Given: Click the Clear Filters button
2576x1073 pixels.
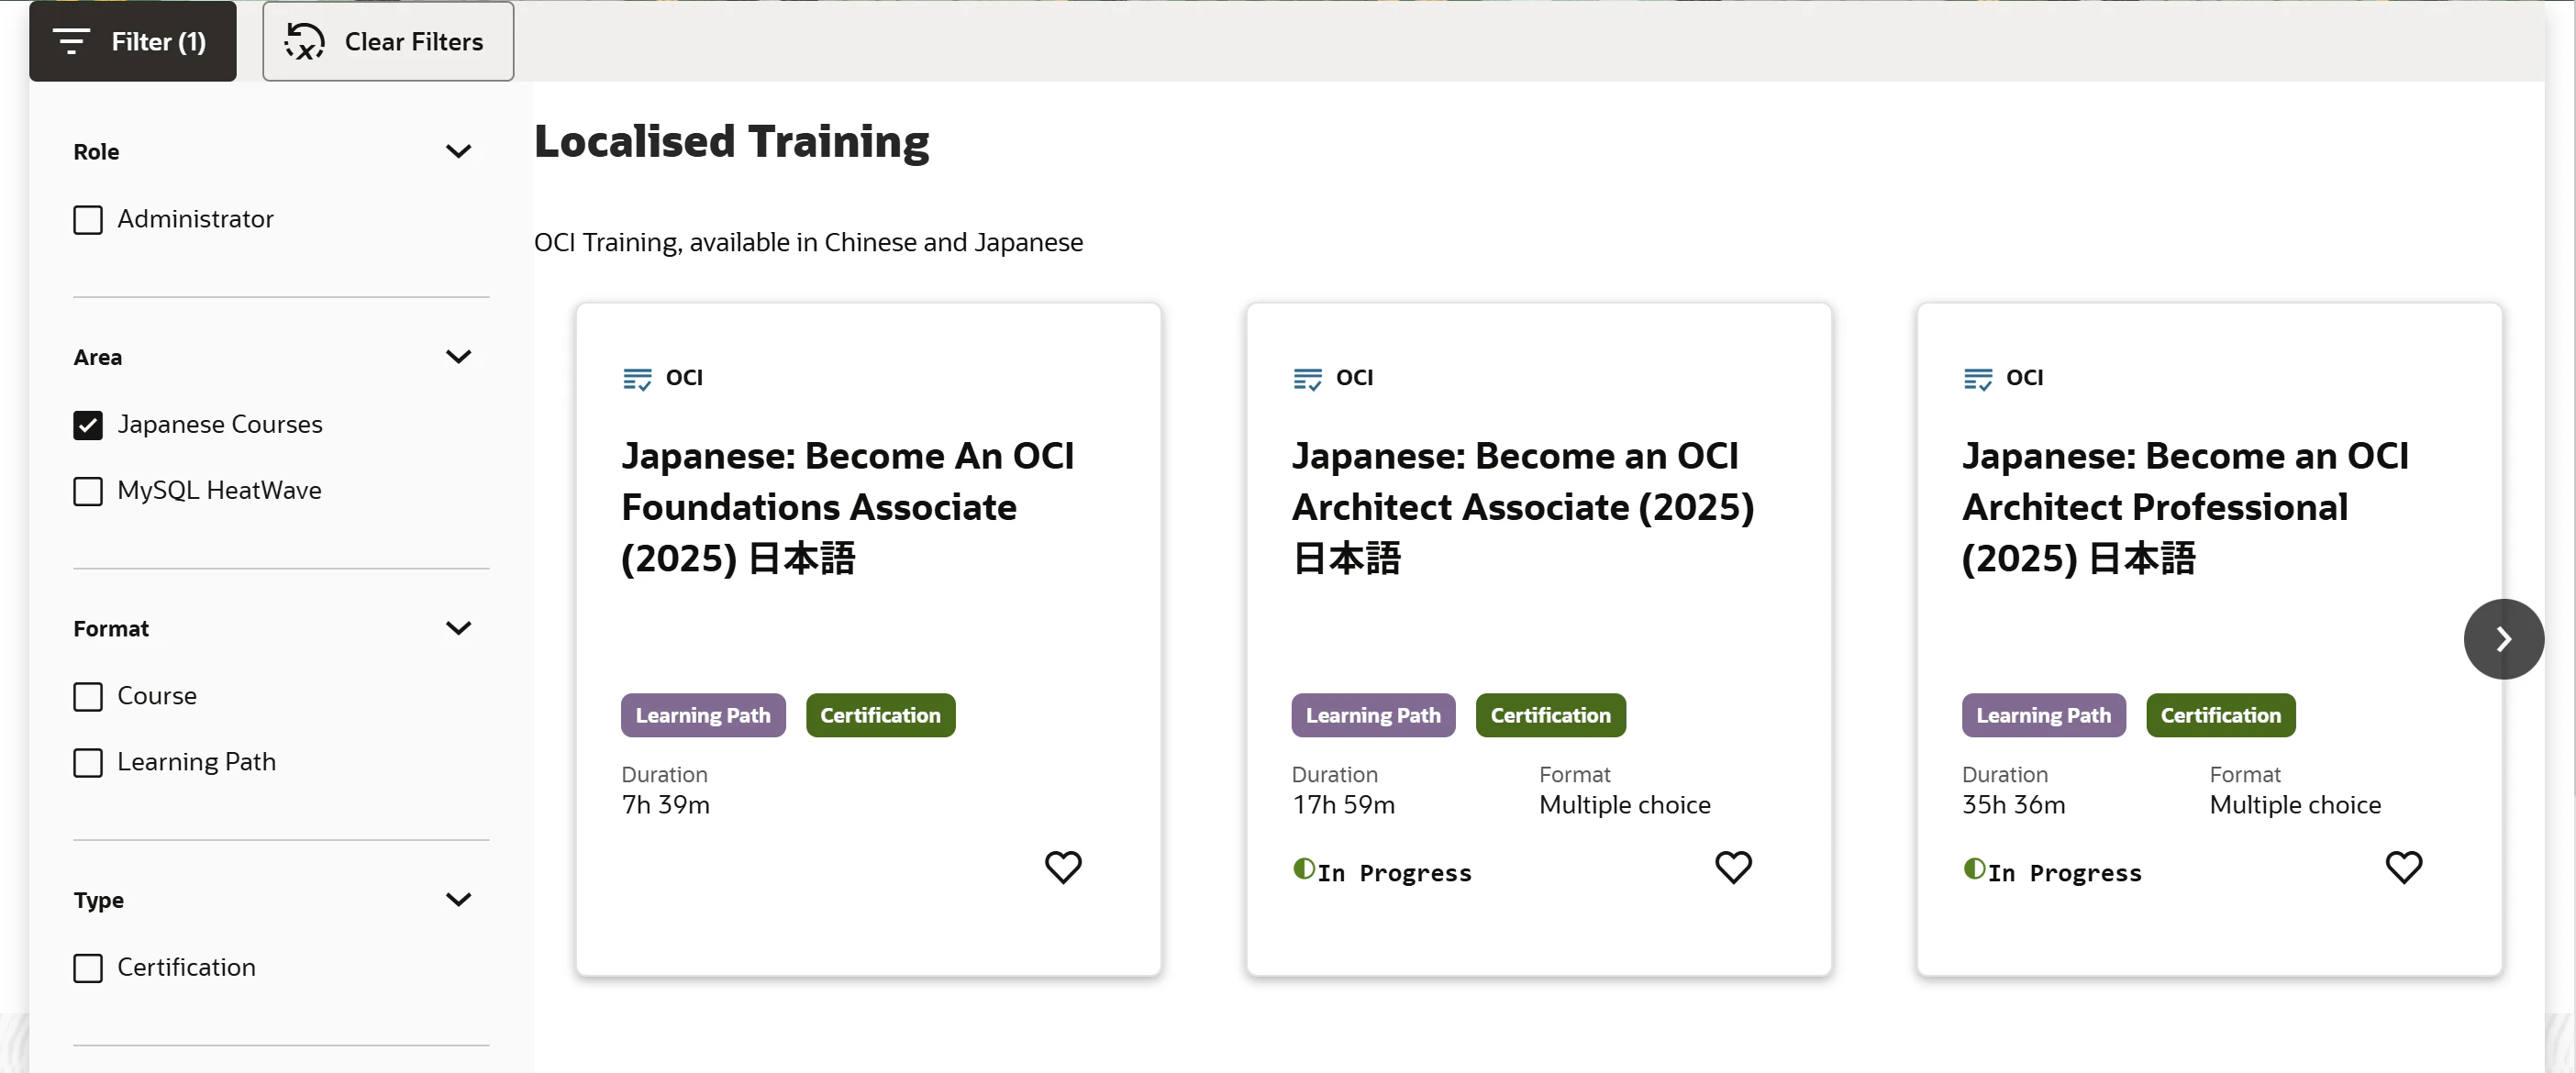Looking at the screenshot, I should pyautogui.click(x=388, y=41).
